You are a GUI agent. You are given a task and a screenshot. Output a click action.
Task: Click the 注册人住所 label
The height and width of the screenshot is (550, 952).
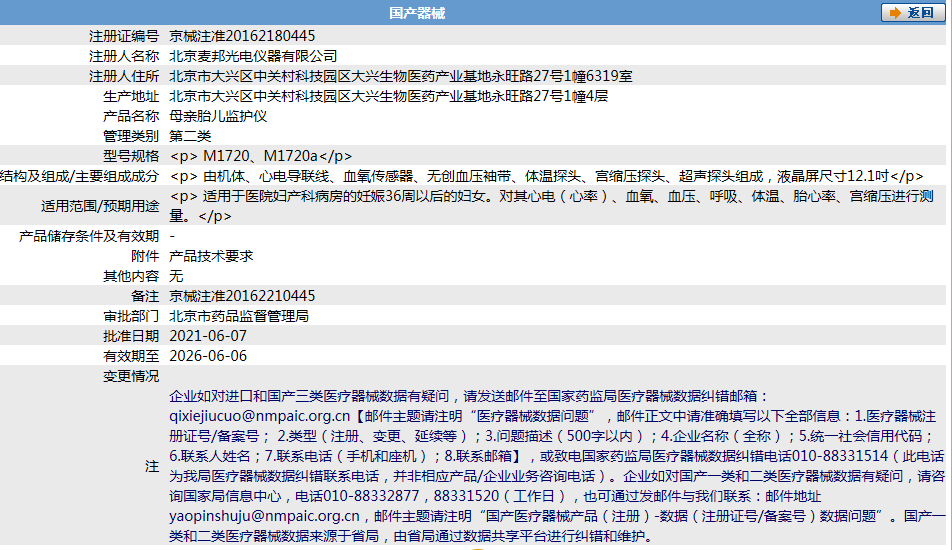pyautogui.click(x=124, y=76)
